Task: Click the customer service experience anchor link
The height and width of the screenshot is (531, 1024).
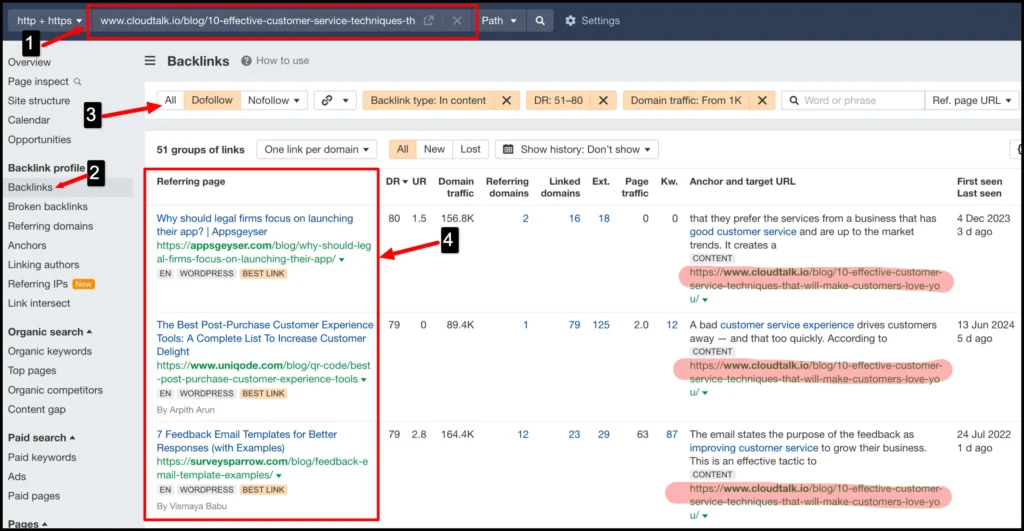Action: pyautogui.click(x=787, y=325)
